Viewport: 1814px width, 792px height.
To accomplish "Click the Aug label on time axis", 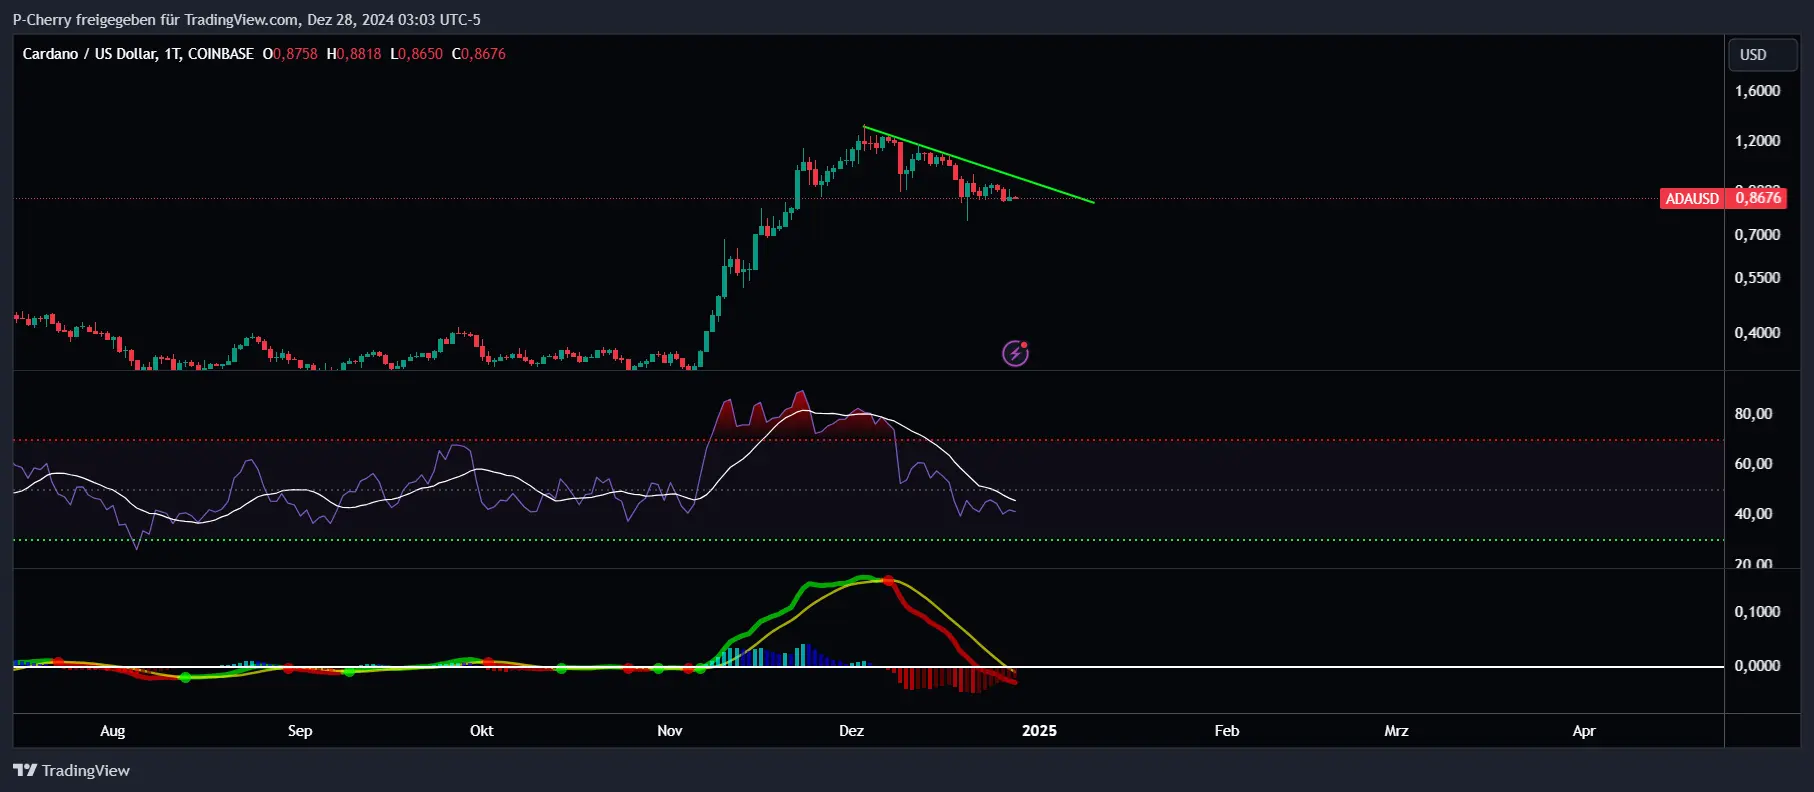I will (113, 731).
